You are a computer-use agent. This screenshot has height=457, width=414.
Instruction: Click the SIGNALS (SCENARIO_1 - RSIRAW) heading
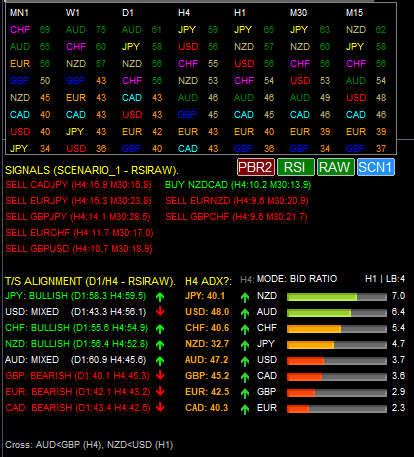pyautogui.click(x=92, y=171)
